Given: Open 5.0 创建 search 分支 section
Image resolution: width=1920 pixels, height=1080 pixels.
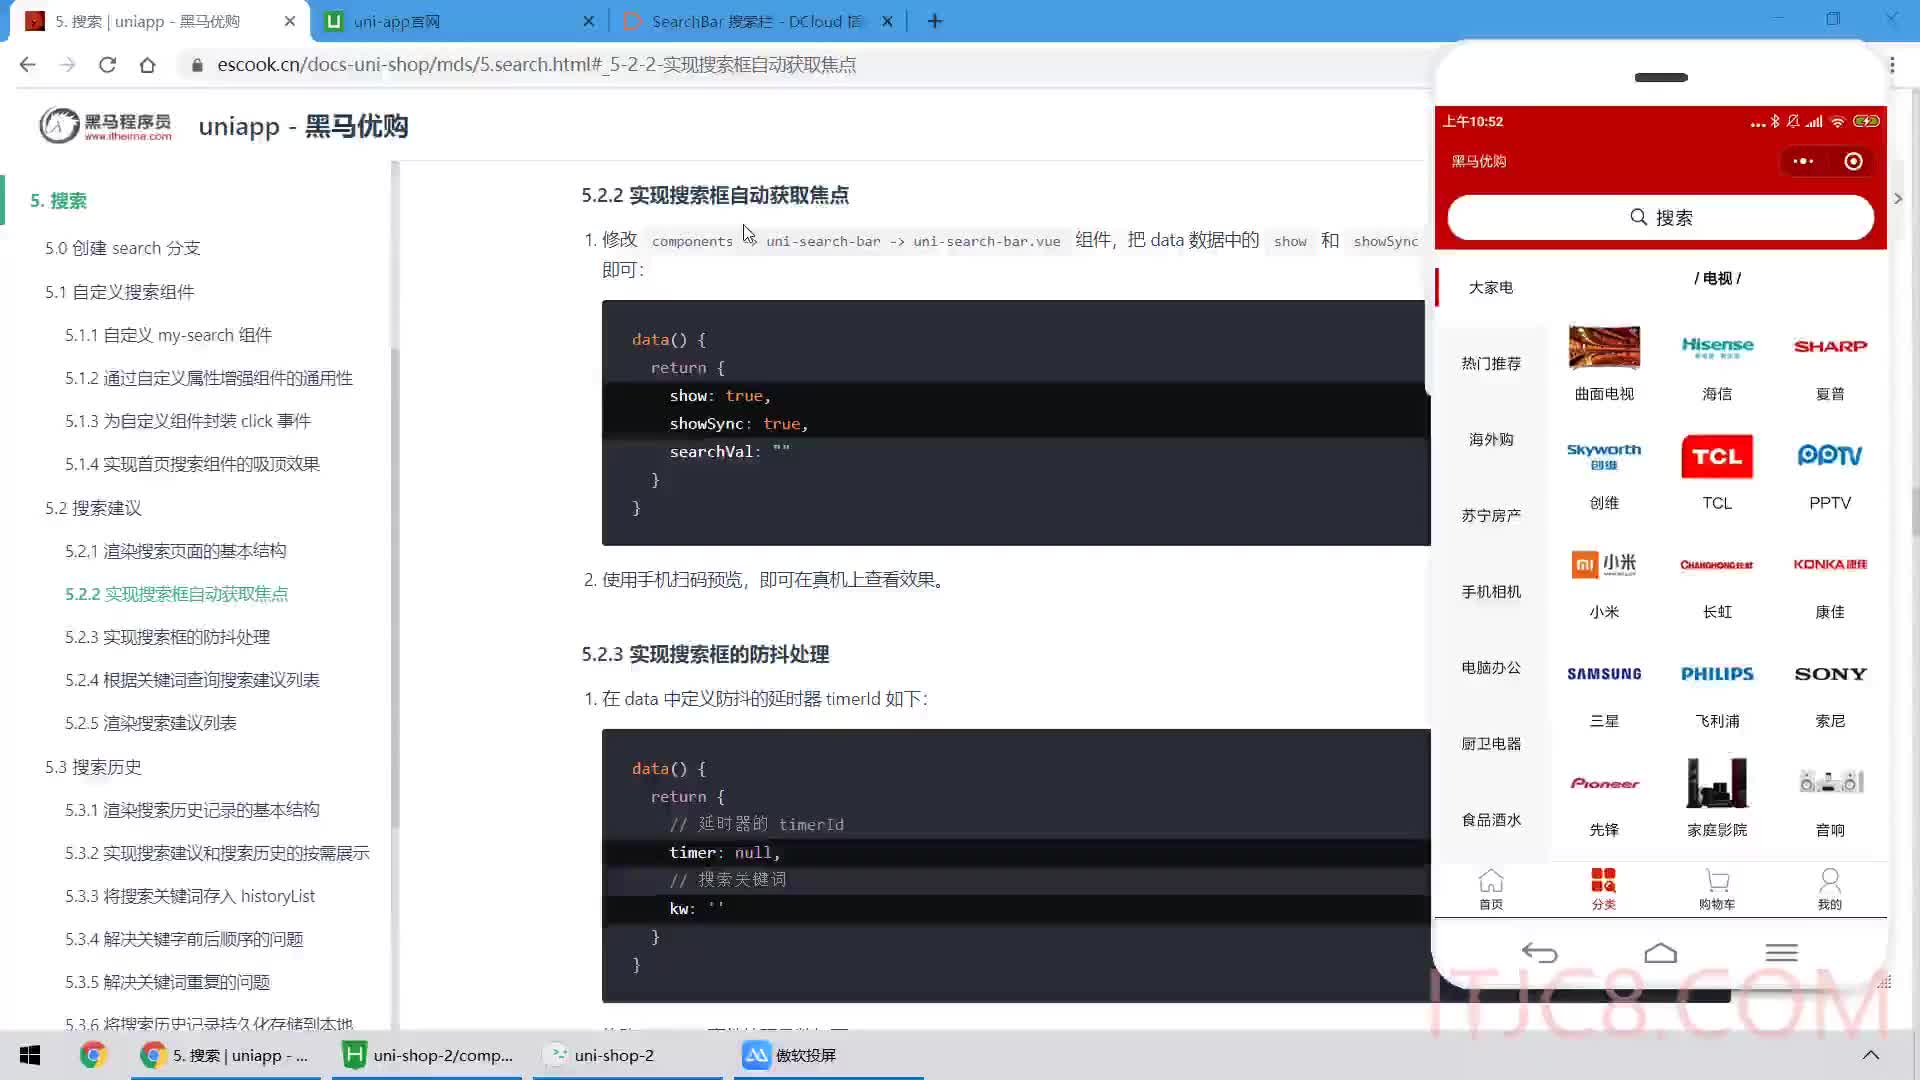Looking at the screenshot, I should tap(122, 248).
